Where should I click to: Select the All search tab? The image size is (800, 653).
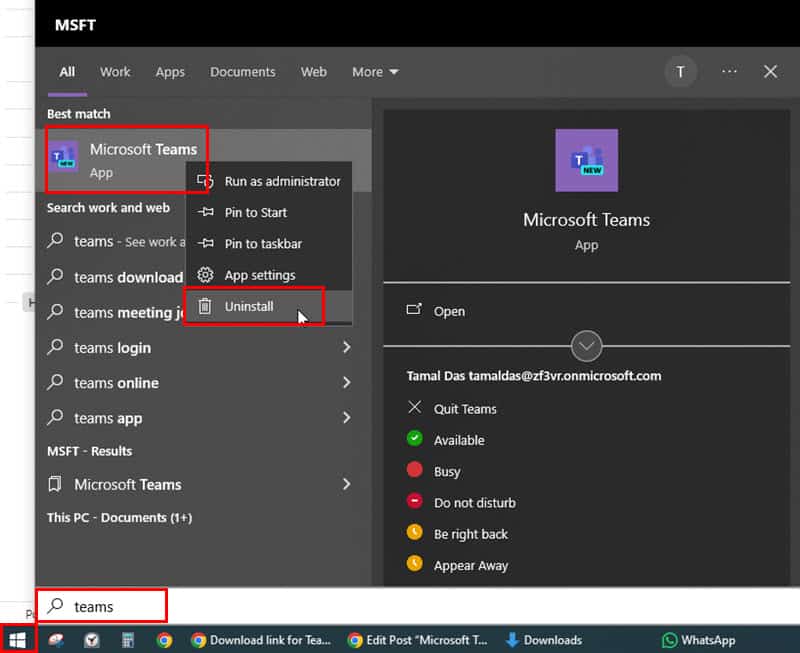(67, 72)
